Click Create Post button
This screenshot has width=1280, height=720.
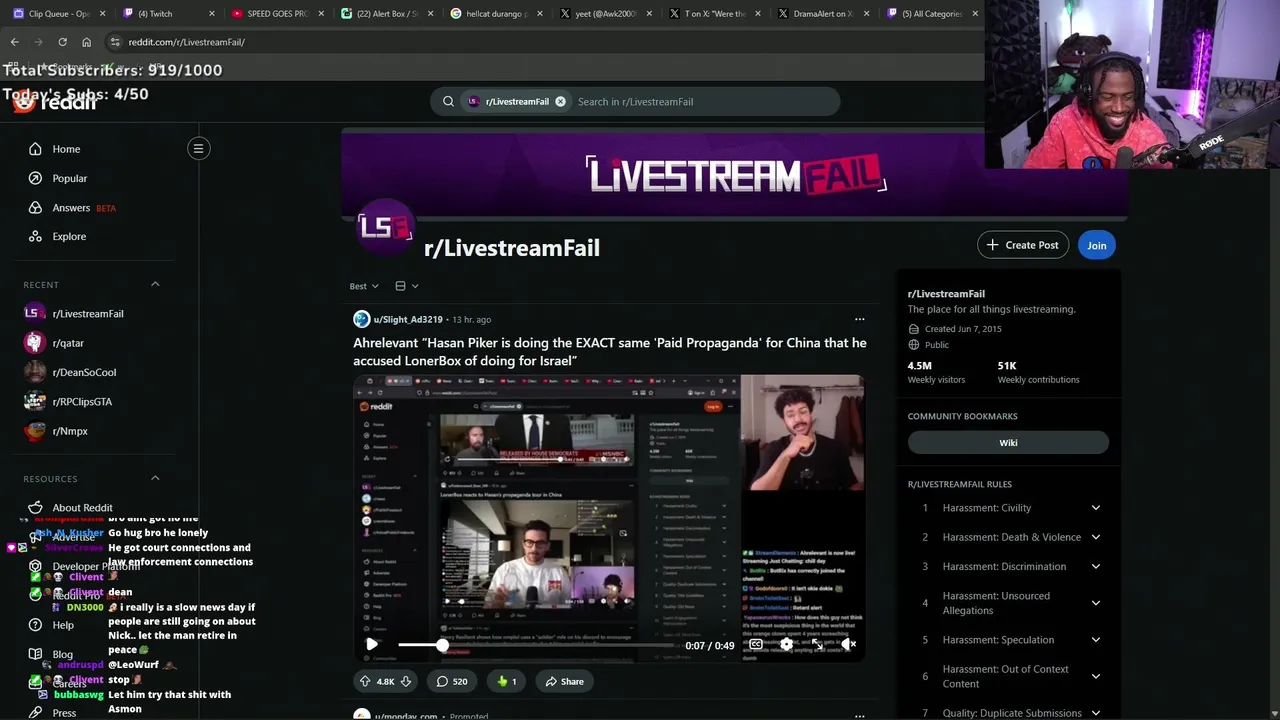tap(1023, 245)
